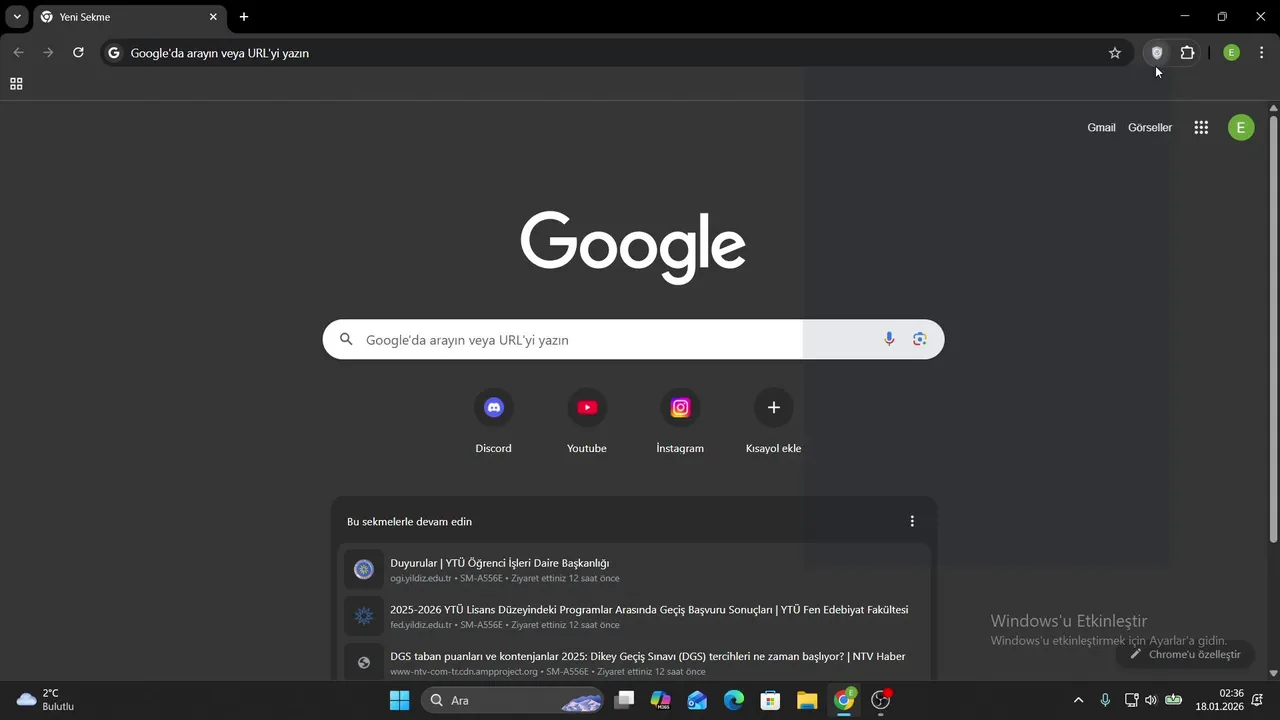Open the Discord shortcut
Screen dimensions: 1280x720
pos(493,421)
